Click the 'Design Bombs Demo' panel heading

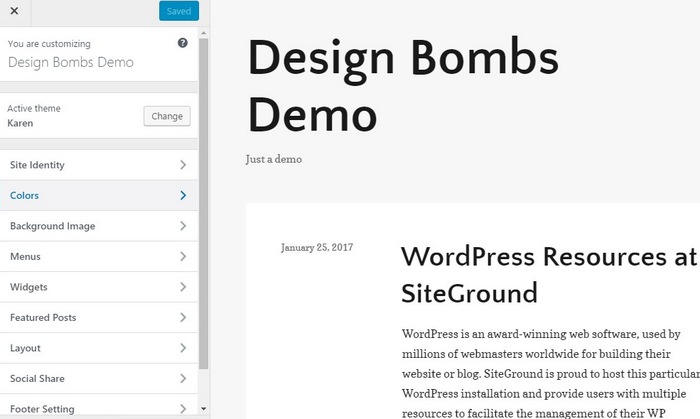(x=71, y=62)
